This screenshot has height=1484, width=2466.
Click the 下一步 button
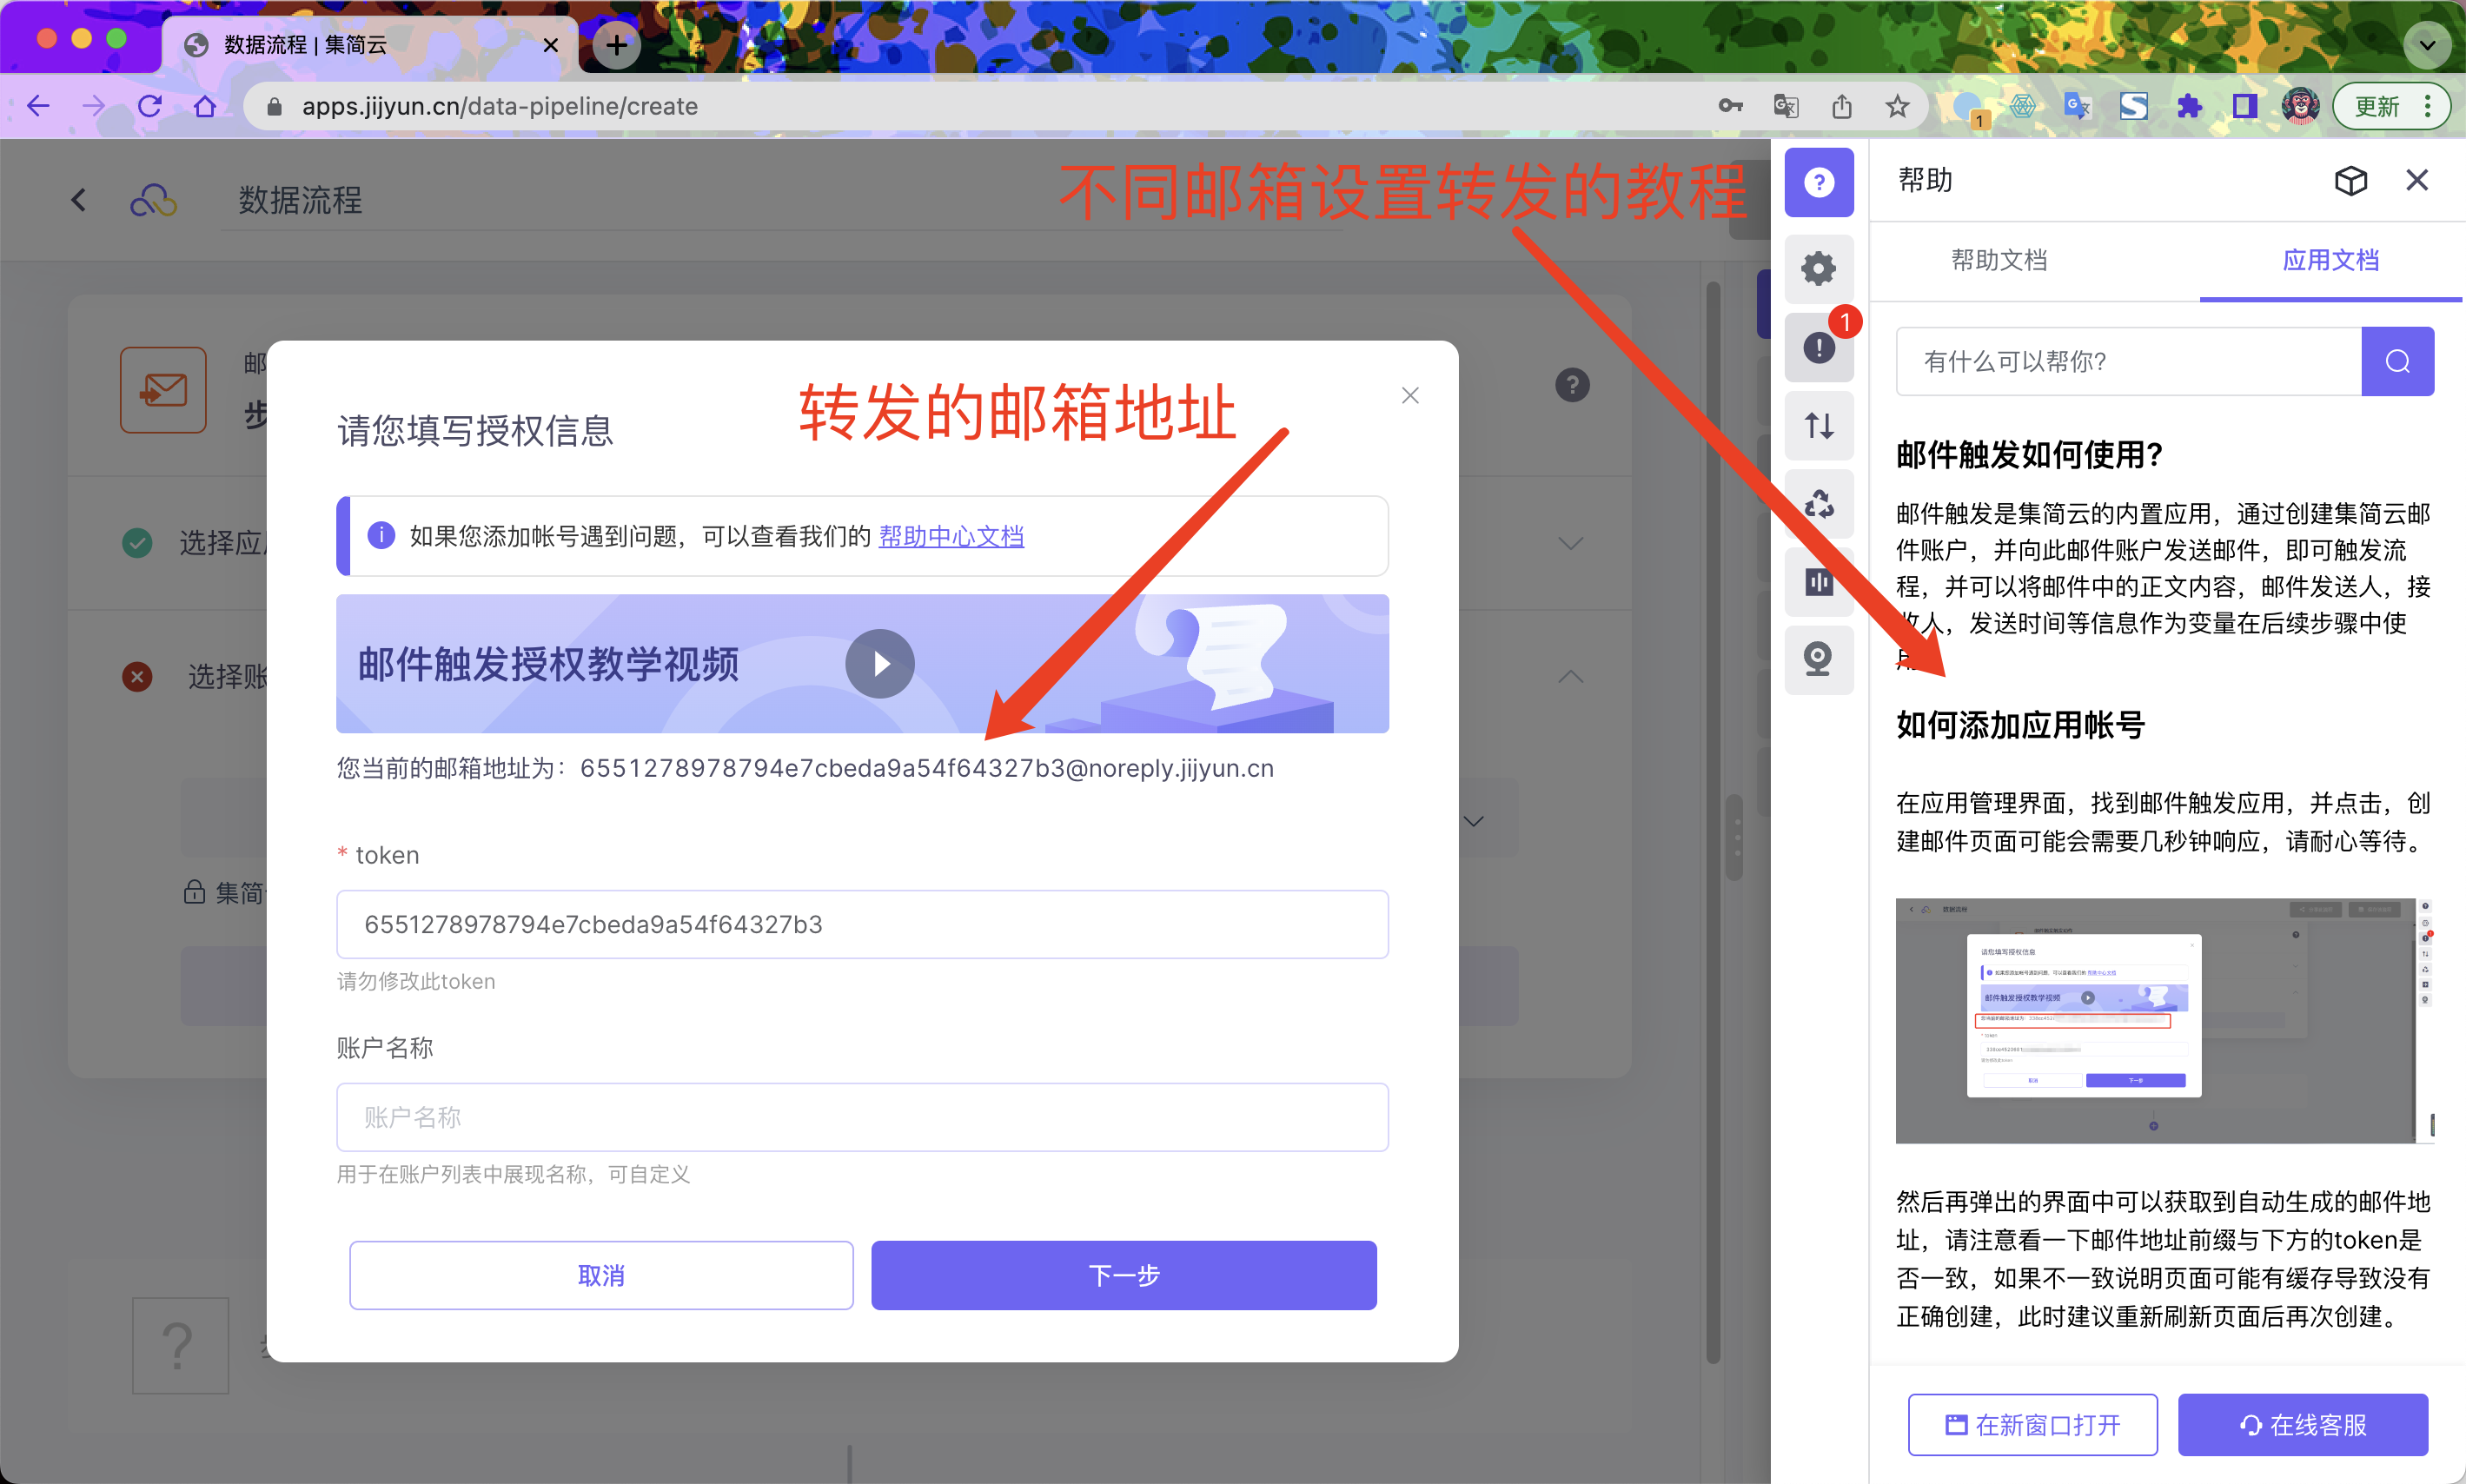point(1123,1275)
